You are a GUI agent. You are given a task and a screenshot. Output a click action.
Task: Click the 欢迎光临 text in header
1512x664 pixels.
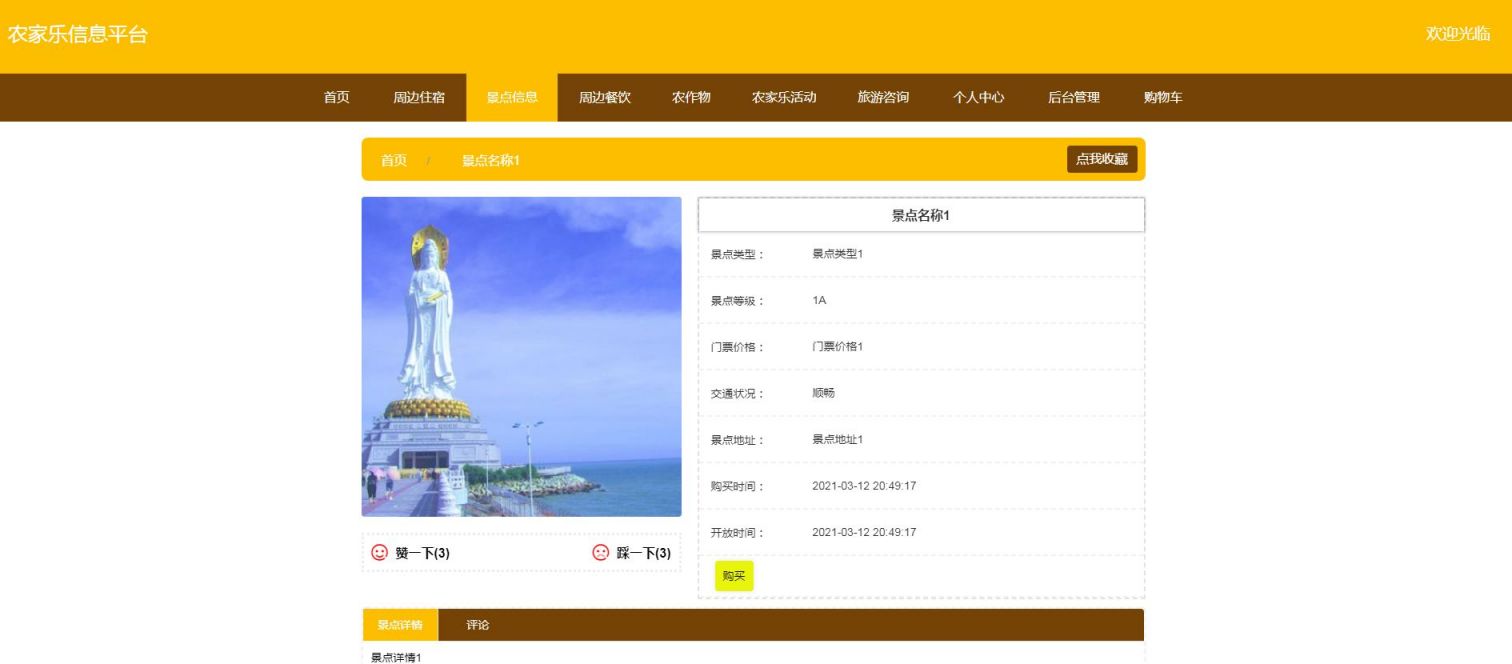pyautogui.click(x=1458, y=34)
